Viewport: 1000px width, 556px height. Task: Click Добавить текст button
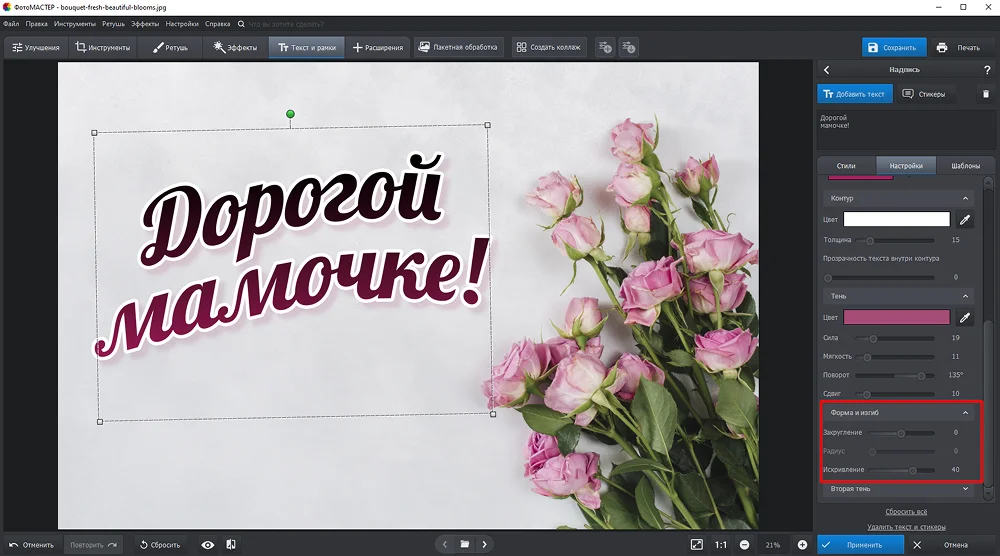pos(855,94)
